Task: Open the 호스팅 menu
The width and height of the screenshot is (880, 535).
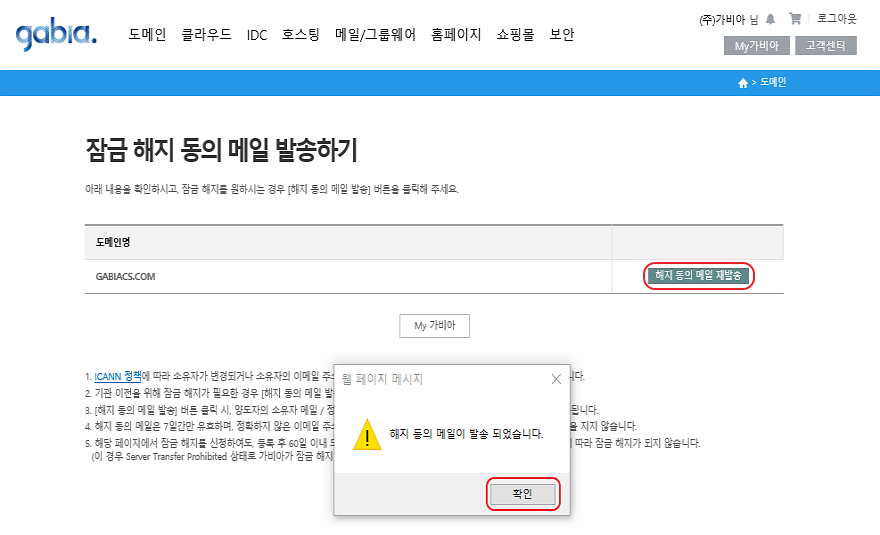Action: (301, 35)
